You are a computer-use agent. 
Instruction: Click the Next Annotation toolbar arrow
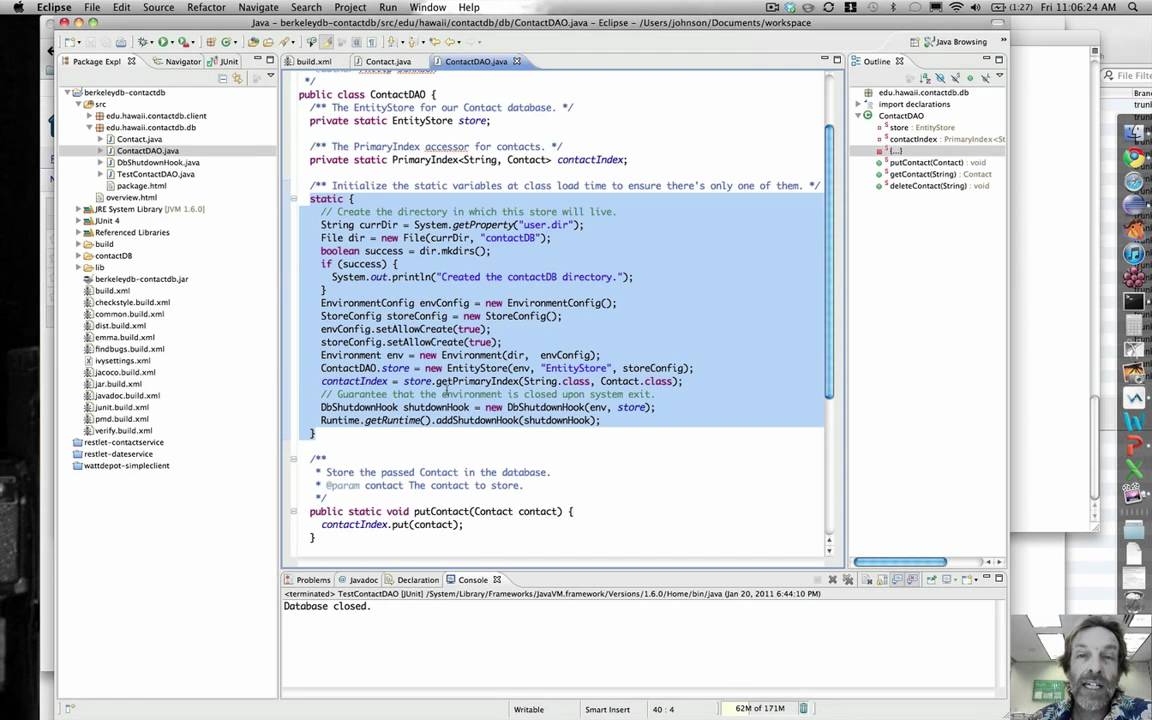[x=392, y=43]
